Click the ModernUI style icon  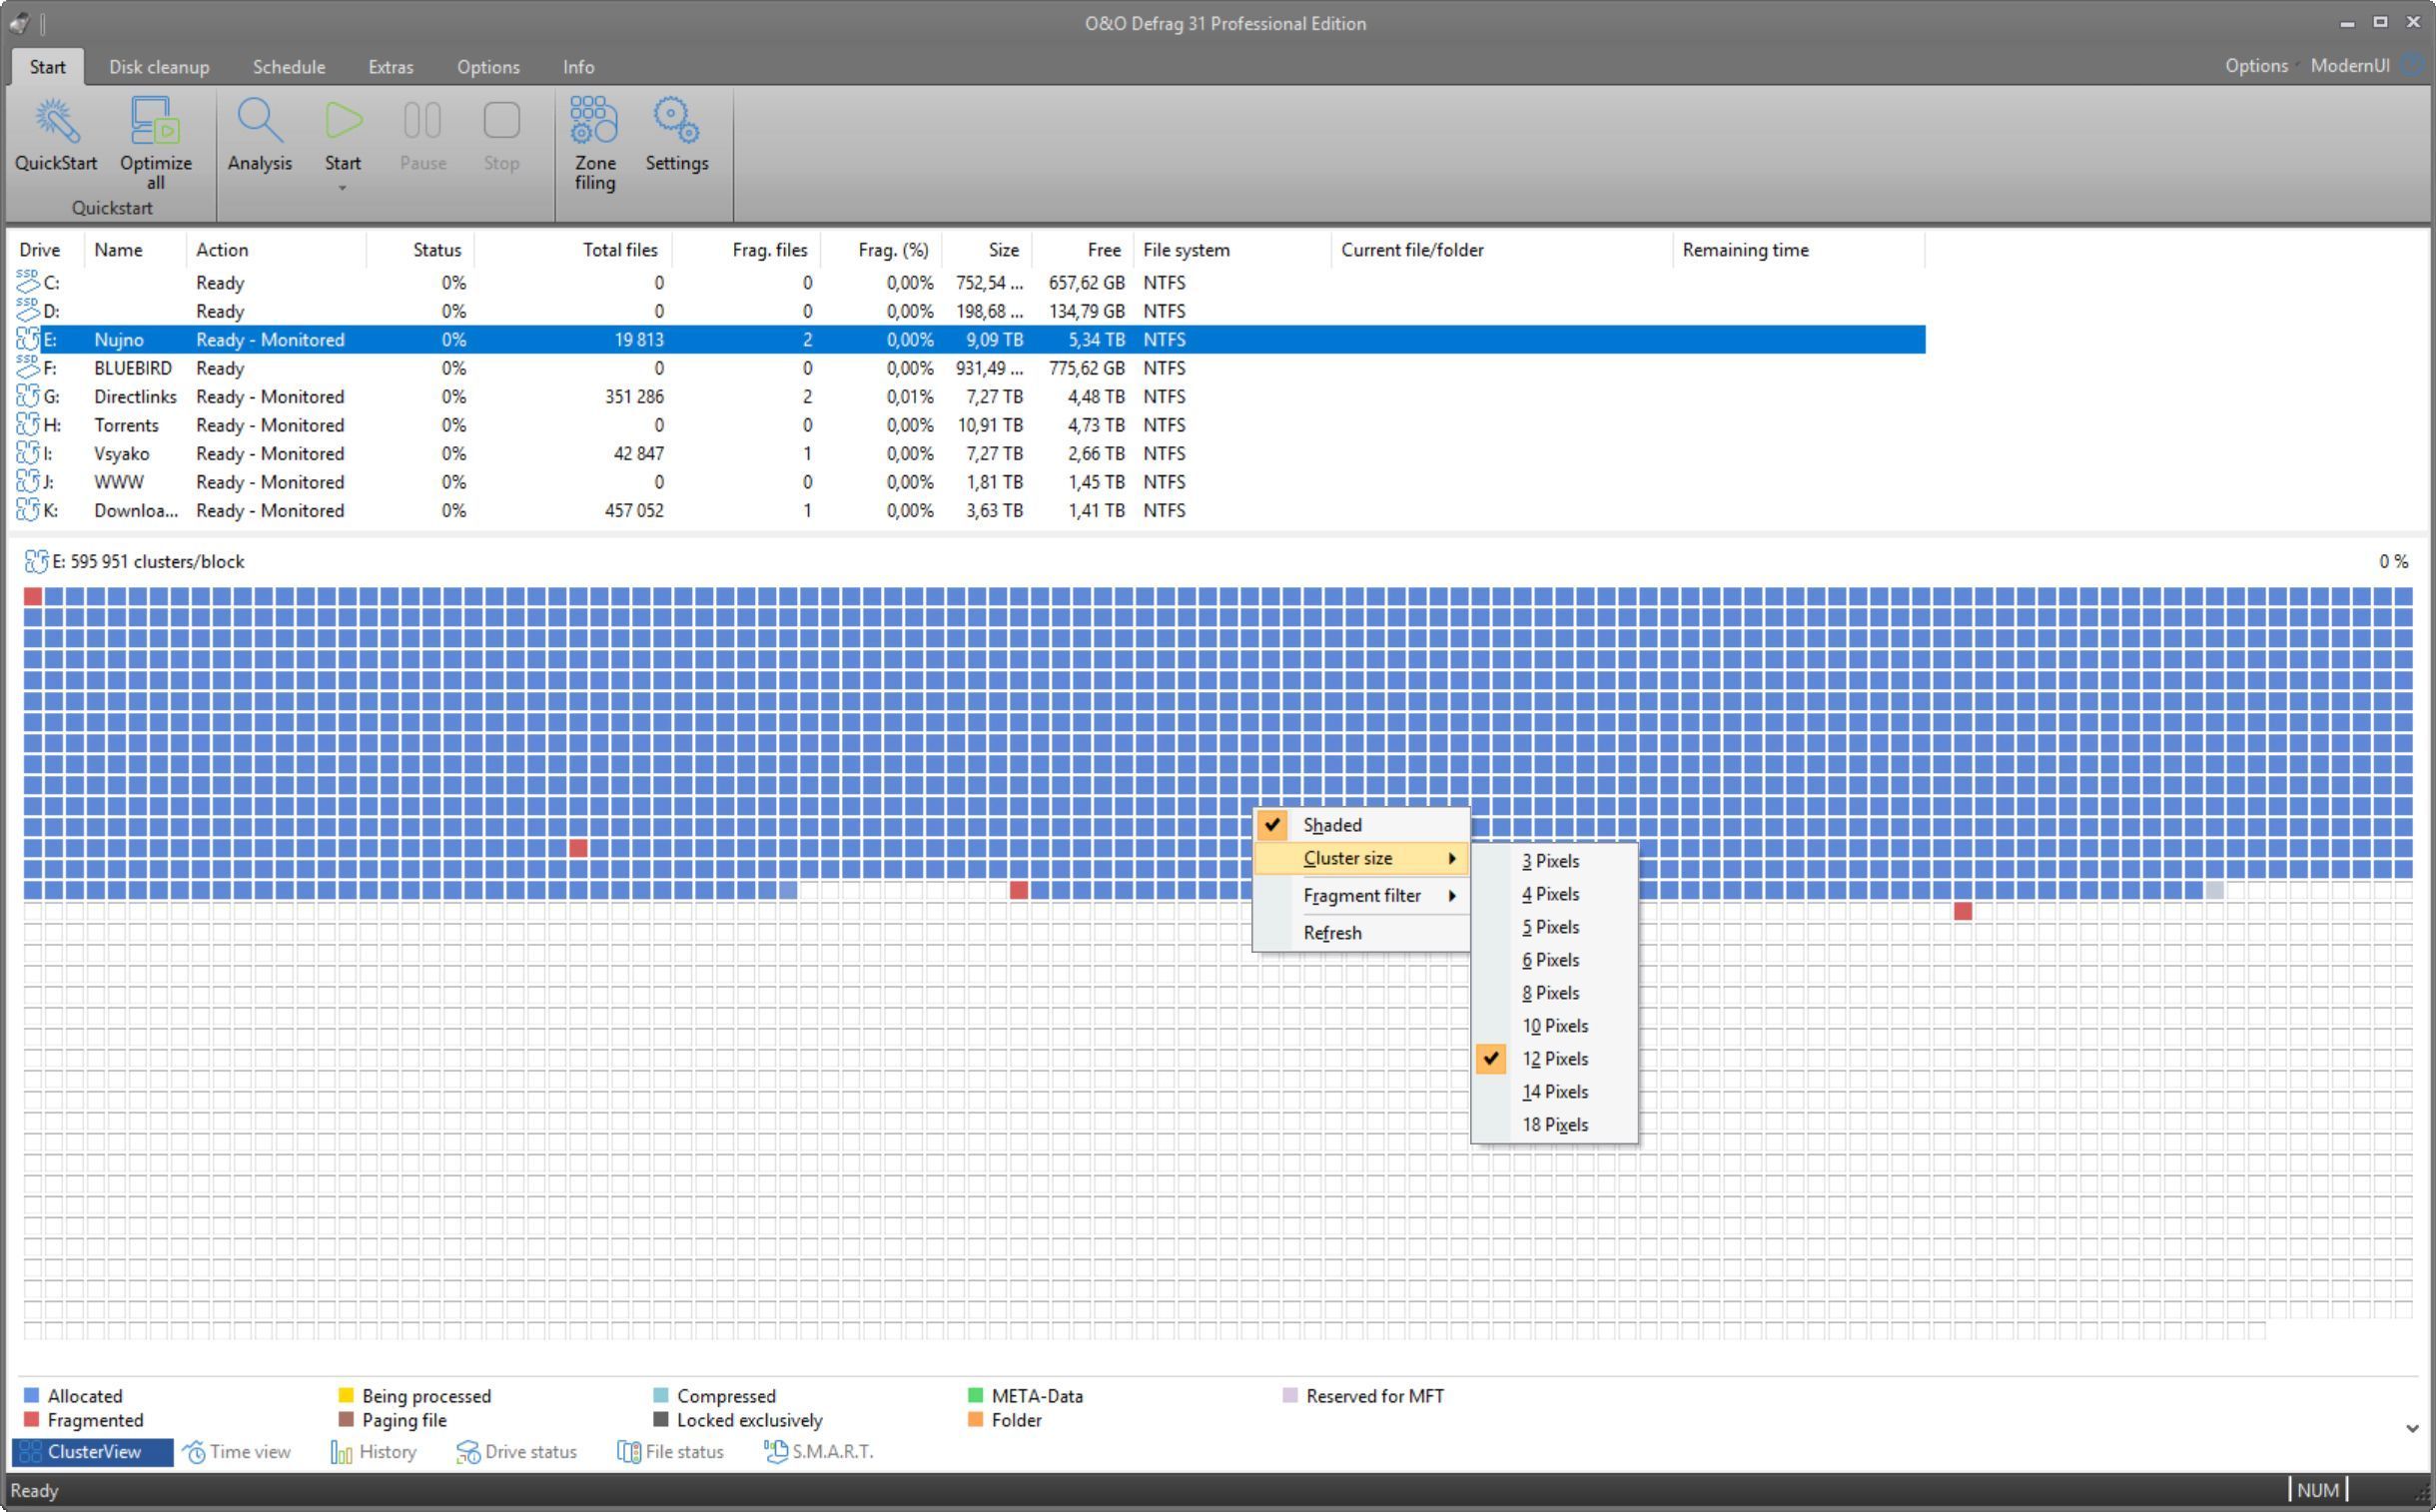click(2412, 65)
